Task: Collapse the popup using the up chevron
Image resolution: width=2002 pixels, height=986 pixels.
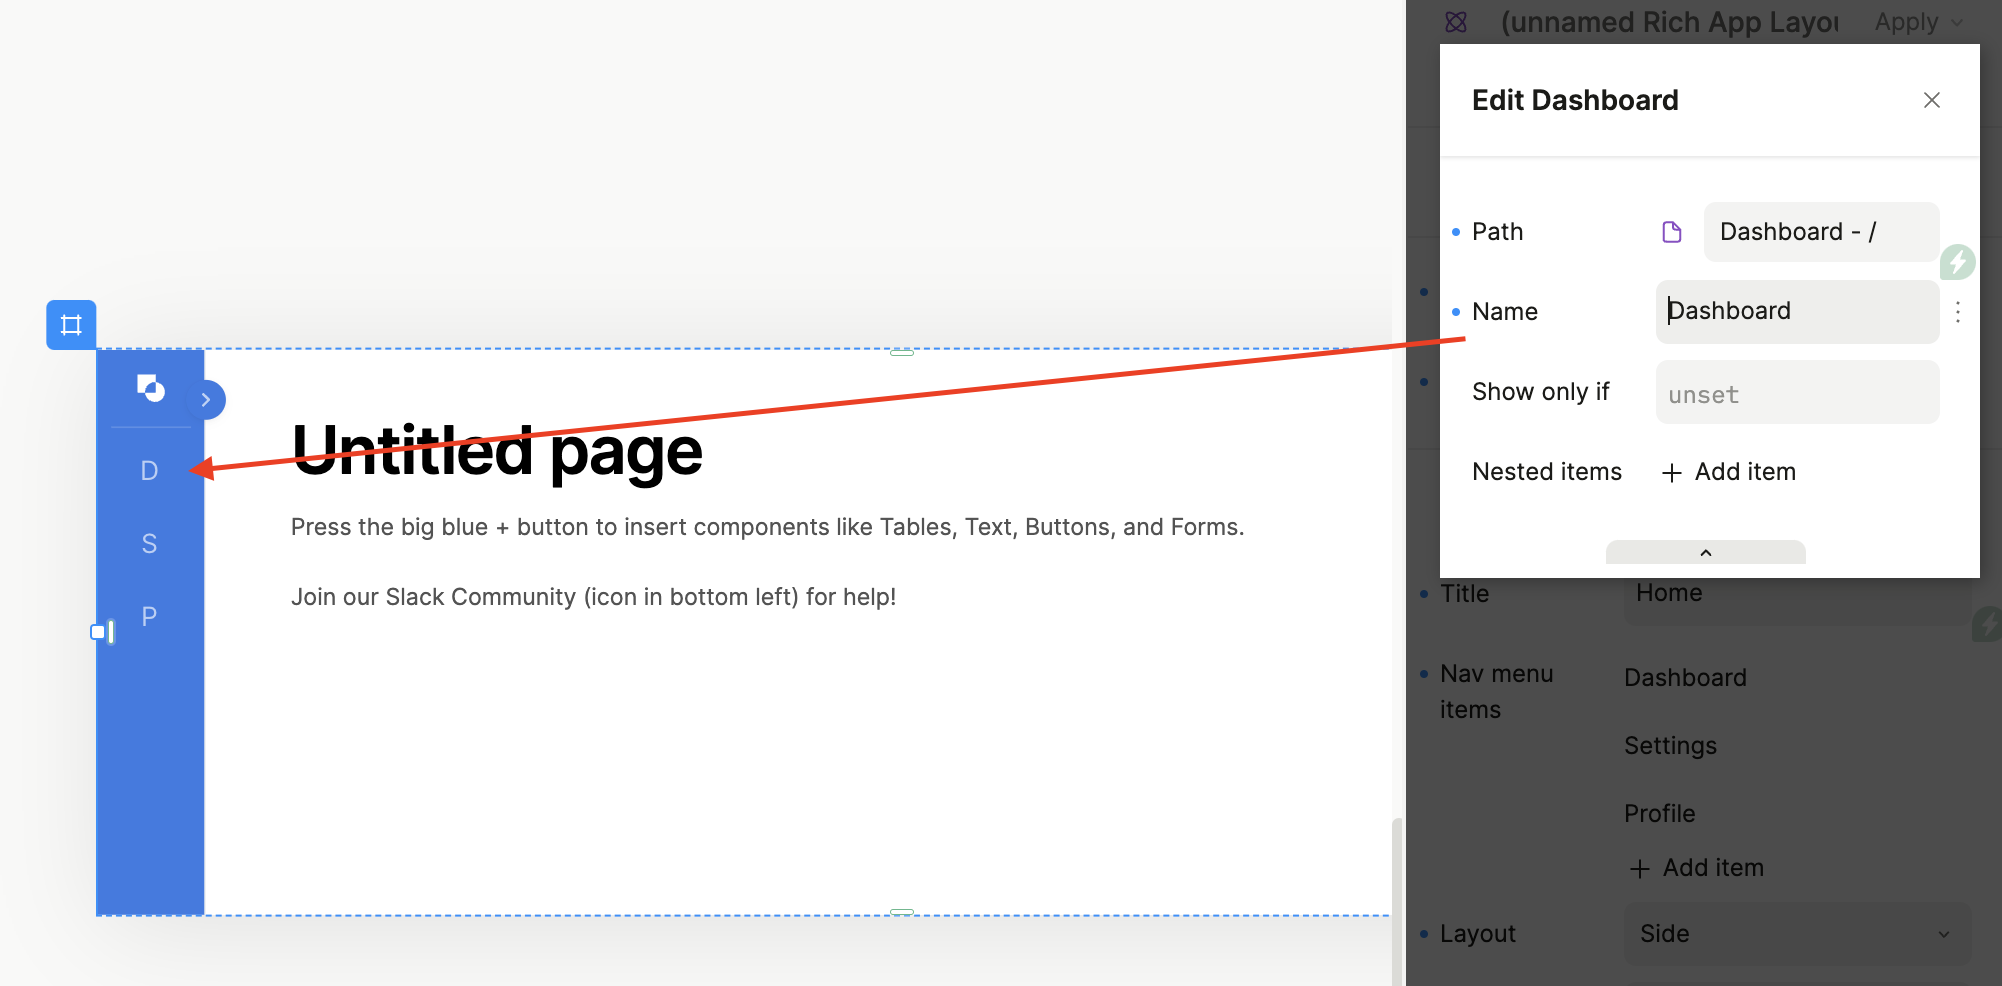Action: coord(1705,553)
